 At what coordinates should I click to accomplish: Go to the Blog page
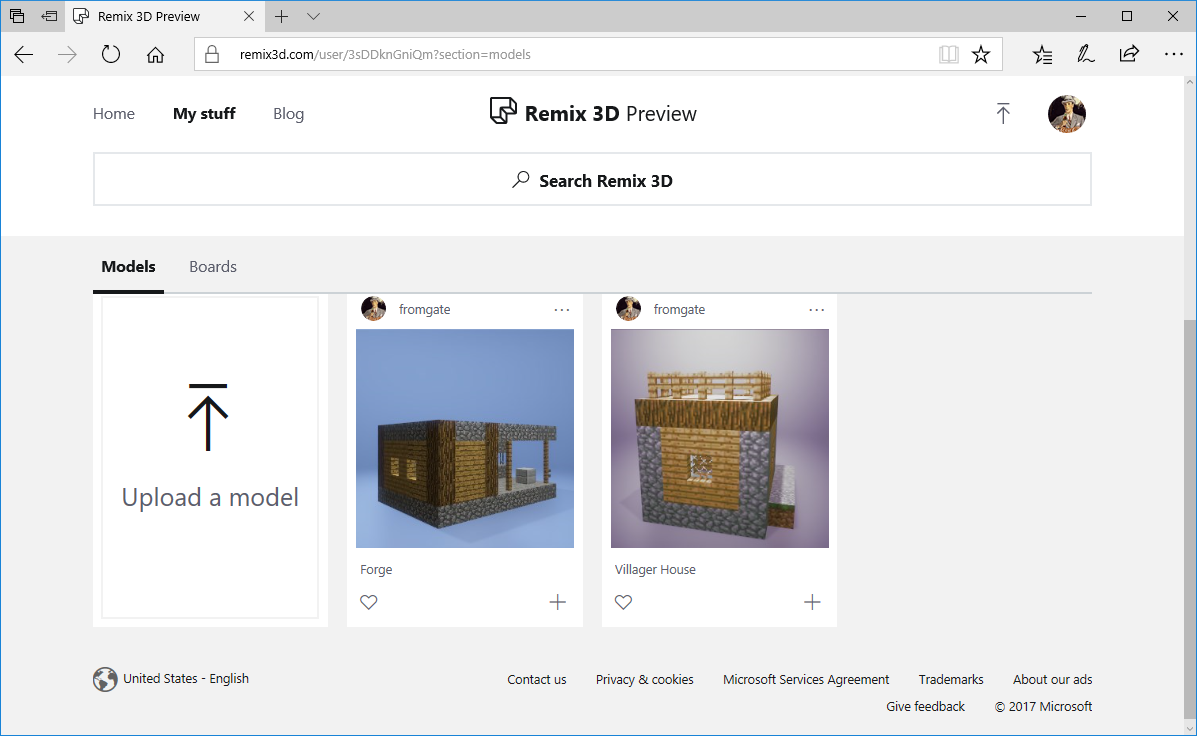click(x=288, y=114)
